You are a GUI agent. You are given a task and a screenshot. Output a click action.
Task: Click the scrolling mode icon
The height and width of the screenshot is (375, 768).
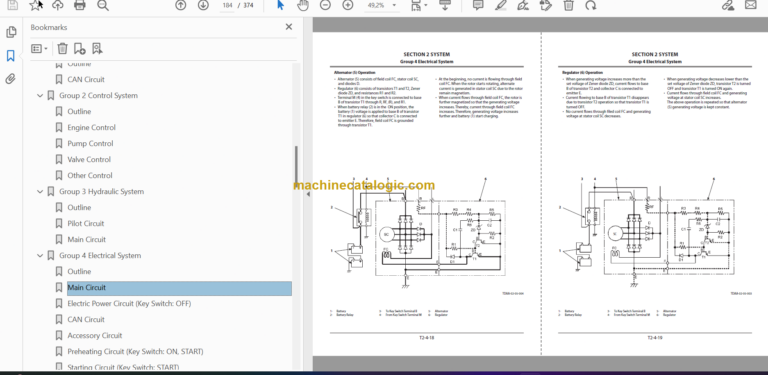(445, 5)
